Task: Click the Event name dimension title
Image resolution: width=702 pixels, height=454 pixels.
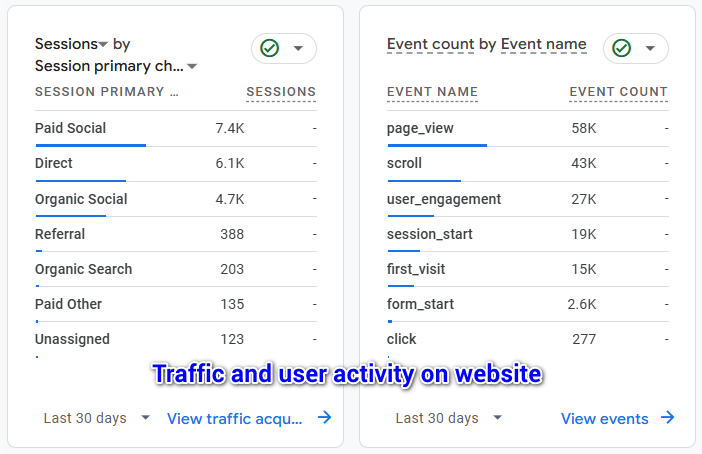Action: click(x=543, y=44)
